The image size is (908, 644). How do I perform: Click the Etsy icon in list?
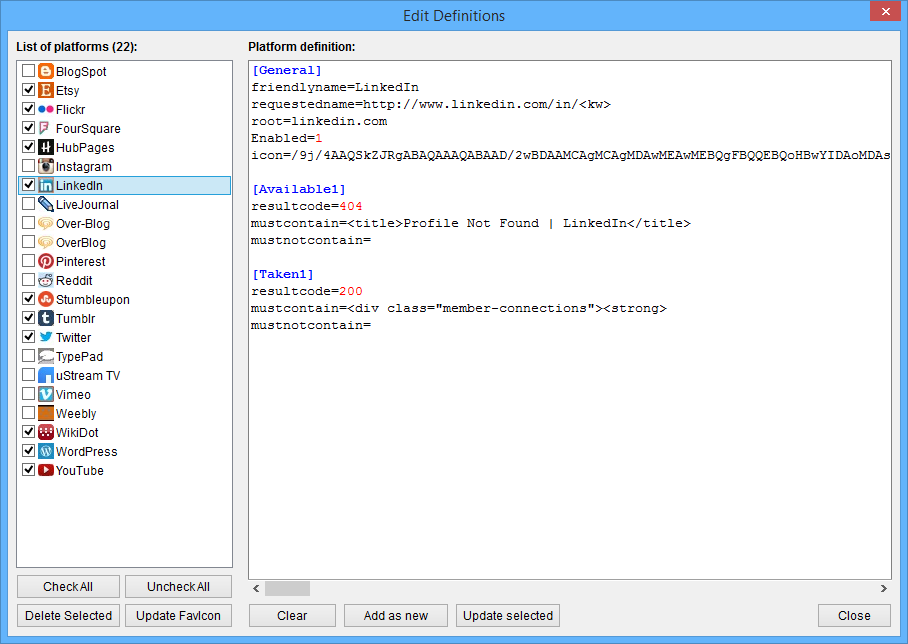45,91
